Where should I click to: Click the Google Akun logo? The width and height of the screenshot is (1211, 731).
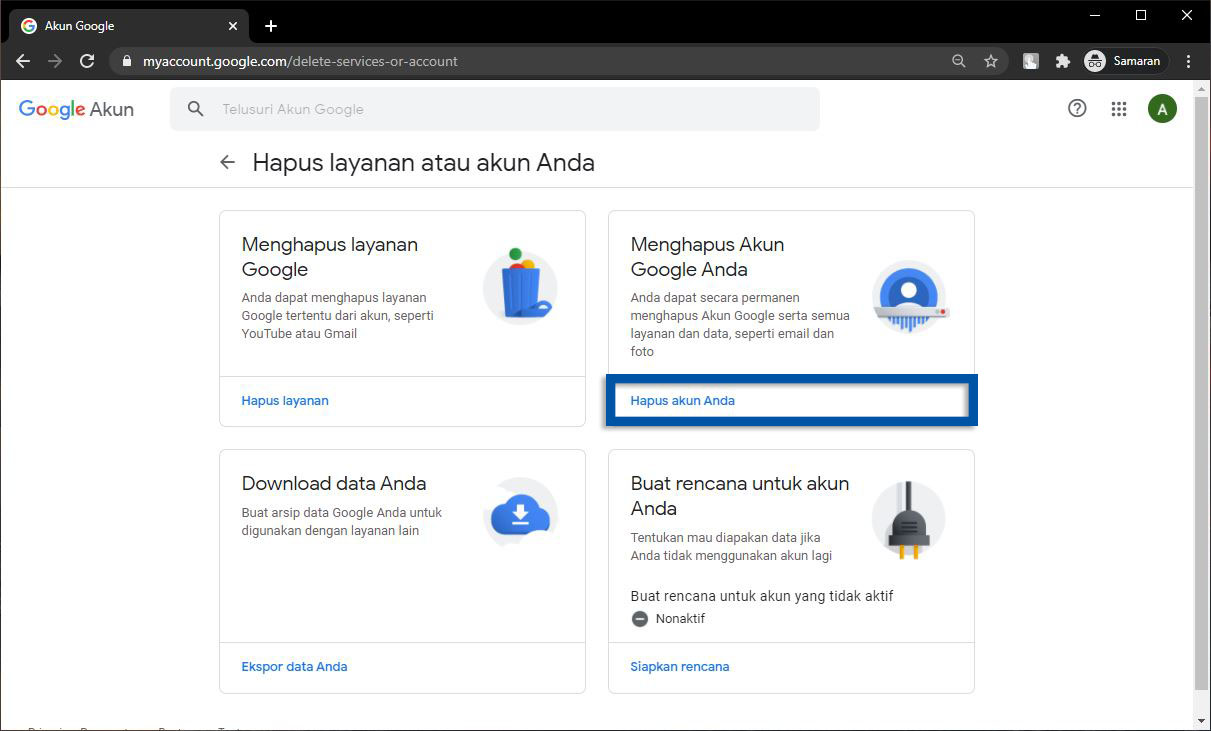point(76,109)
